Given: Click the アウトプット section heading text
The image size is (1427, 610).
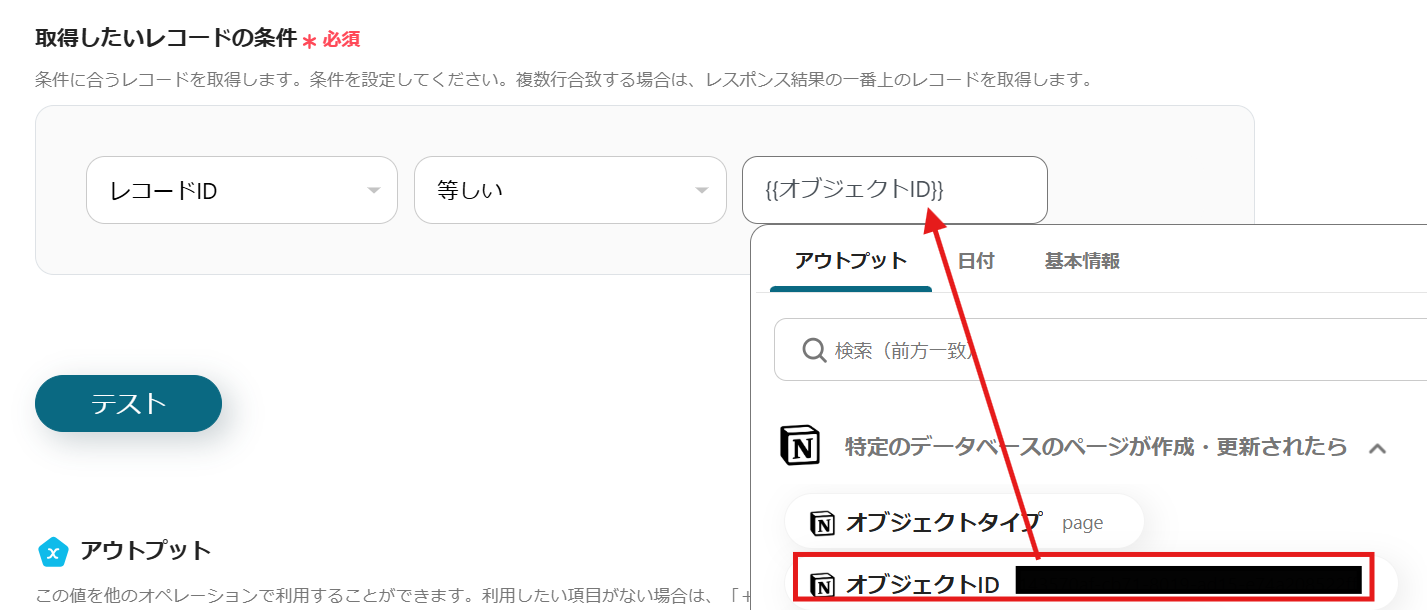Looking at the screenshot, I should pyautogui.click(x=146, y=551).
